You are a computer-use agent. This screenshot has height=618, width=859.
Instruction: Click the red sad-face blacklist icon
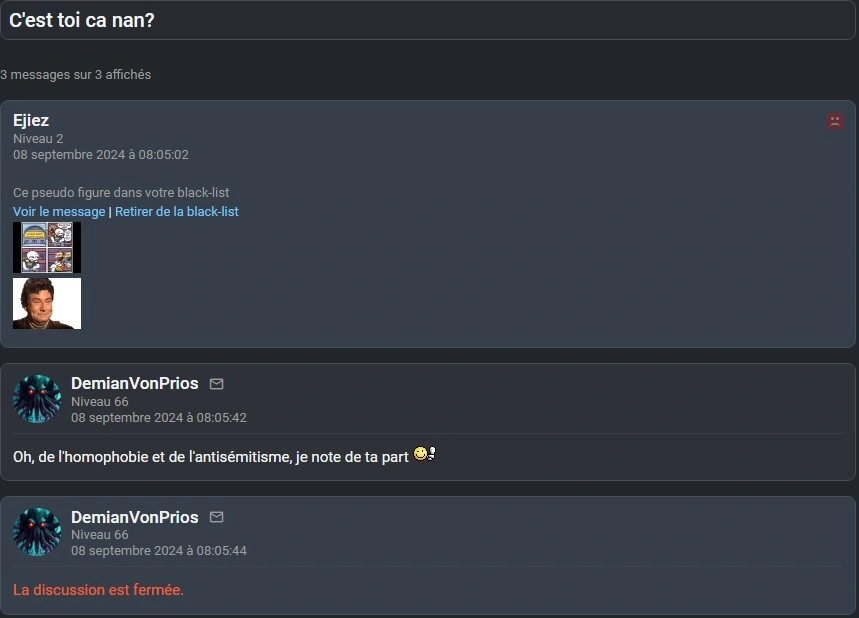[x=834, y=121]
